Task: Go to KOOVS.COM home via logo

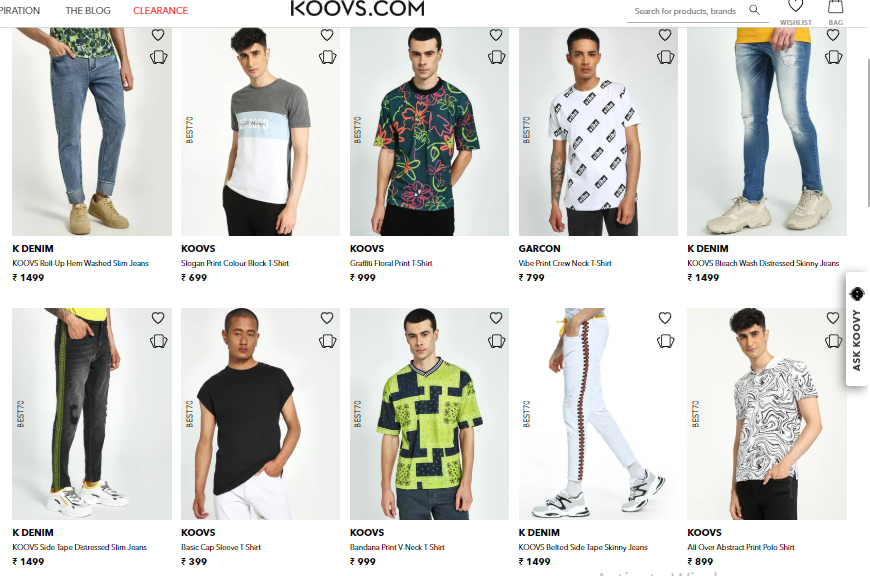Action: [x=358, y=8]
